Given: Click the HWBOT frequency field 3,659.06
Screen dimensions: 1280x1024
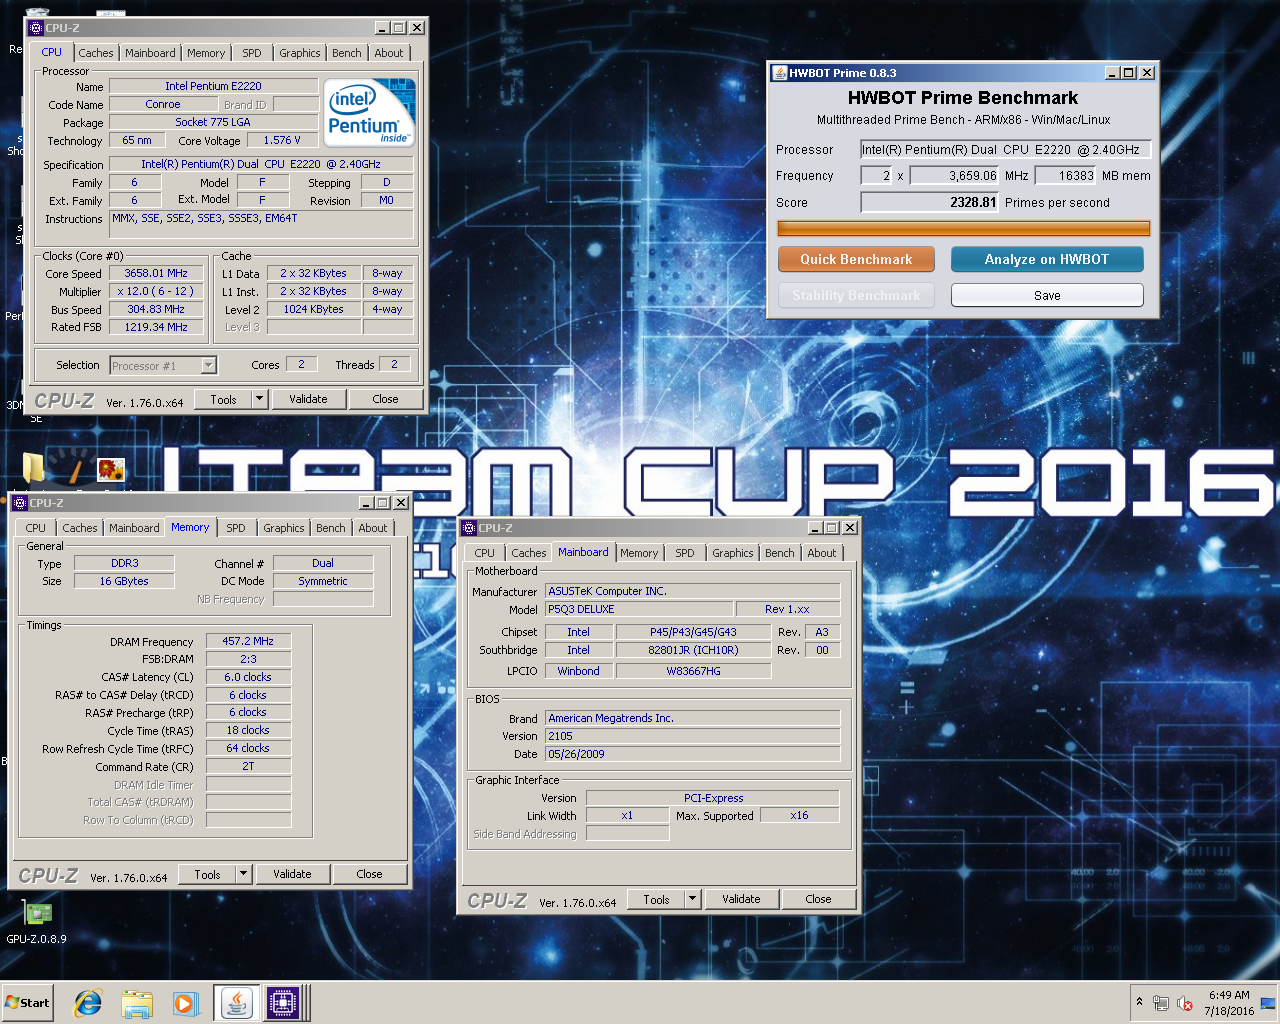Looking at the screenshot, I should tap(955, 175).
